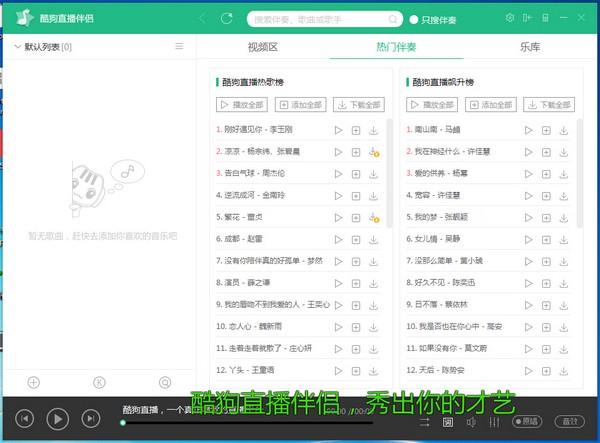Click the volume speaker icon
The image size is (600, 443).
click(471, 422)
